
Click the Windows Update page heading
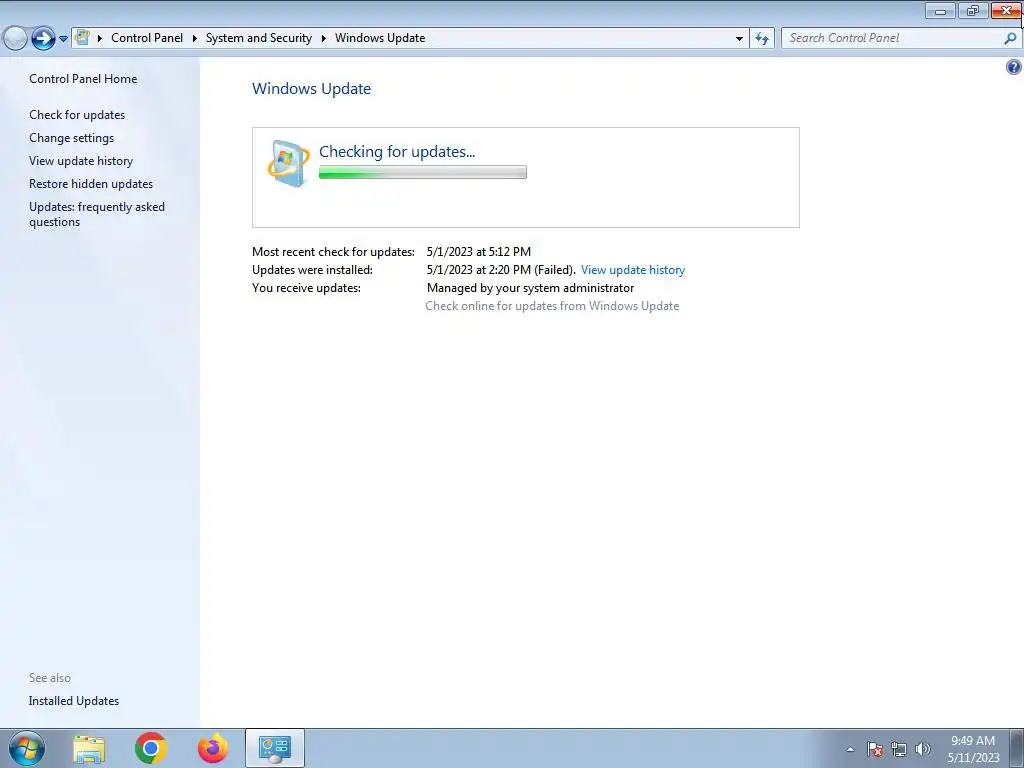pos(312,89)
